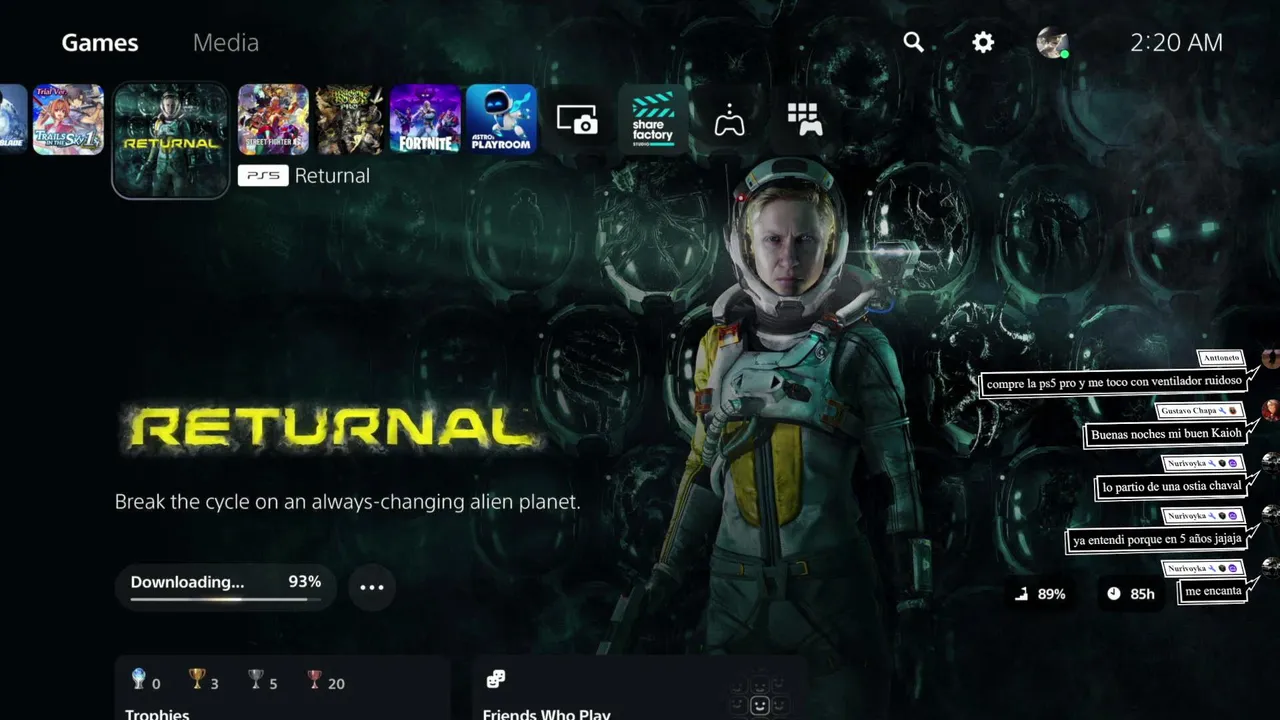The height and width of the screenshot is (720, 1280).
Task: Open the search magnifier icon
Action: (913, 42)
